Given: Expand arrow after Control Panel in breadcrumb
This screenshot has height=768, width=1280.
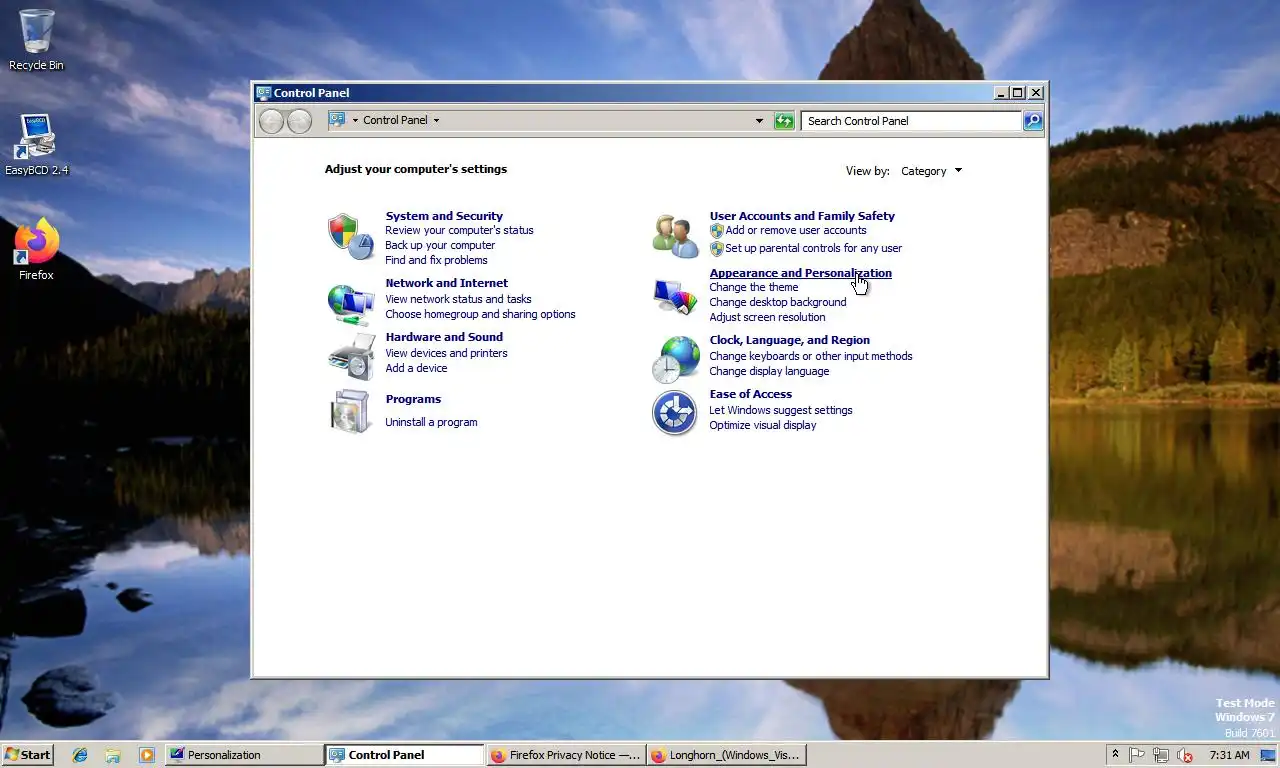Looking at the screenshot, I should (436, 120).
